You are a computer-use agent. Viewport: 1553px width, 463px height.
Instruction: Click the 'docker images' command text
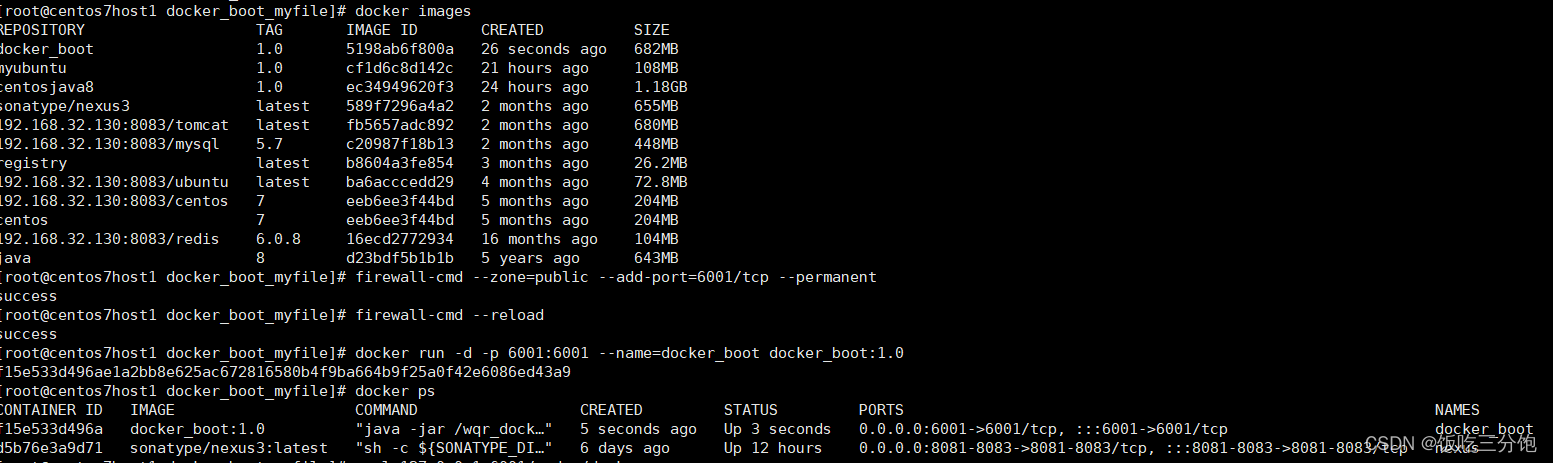click(413, 11)
